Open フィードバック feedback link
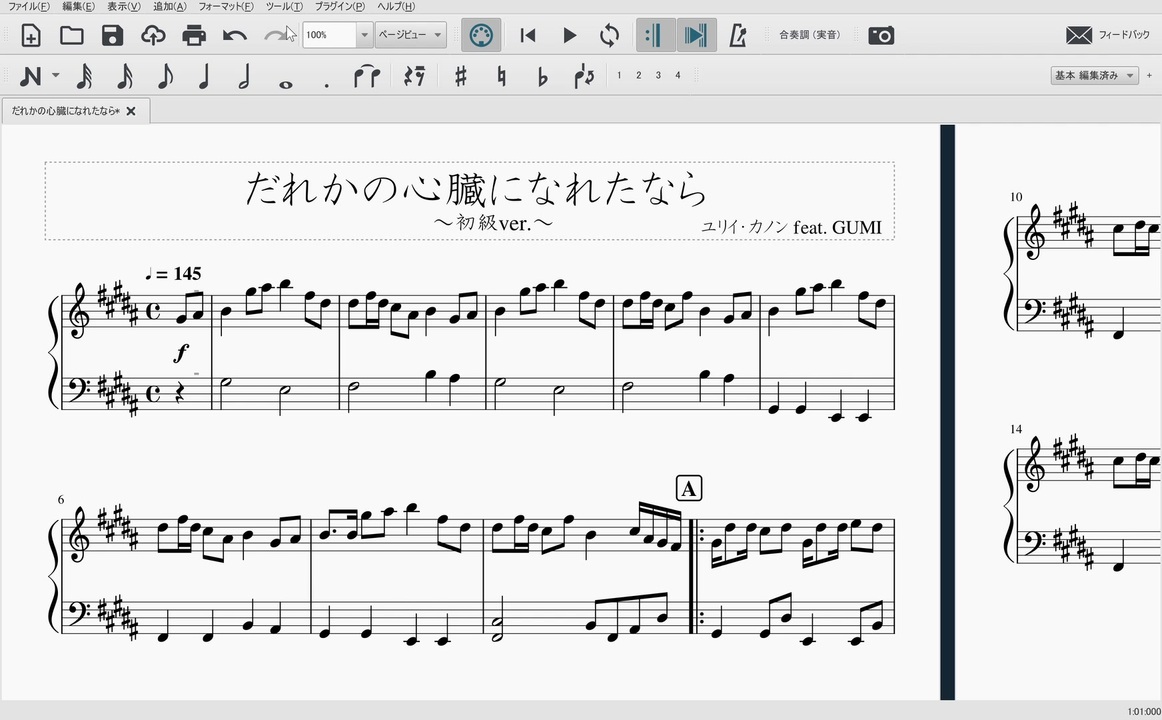 point(1108,35)
